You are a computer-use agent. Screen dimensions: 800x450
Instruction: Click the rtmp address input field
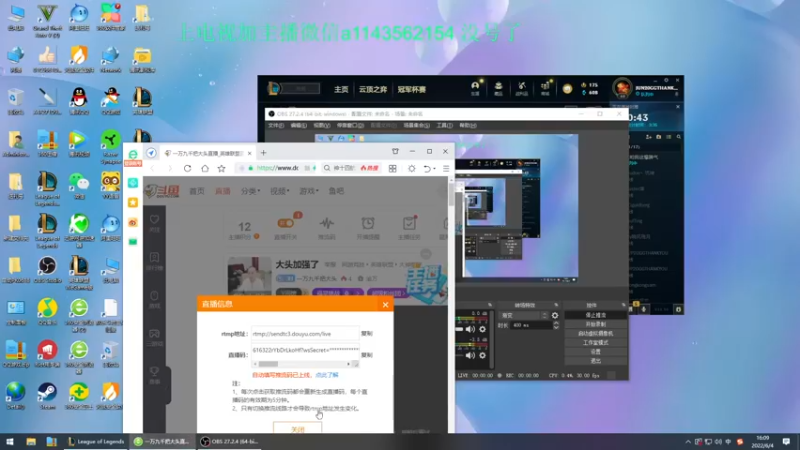tap(305, 334)
